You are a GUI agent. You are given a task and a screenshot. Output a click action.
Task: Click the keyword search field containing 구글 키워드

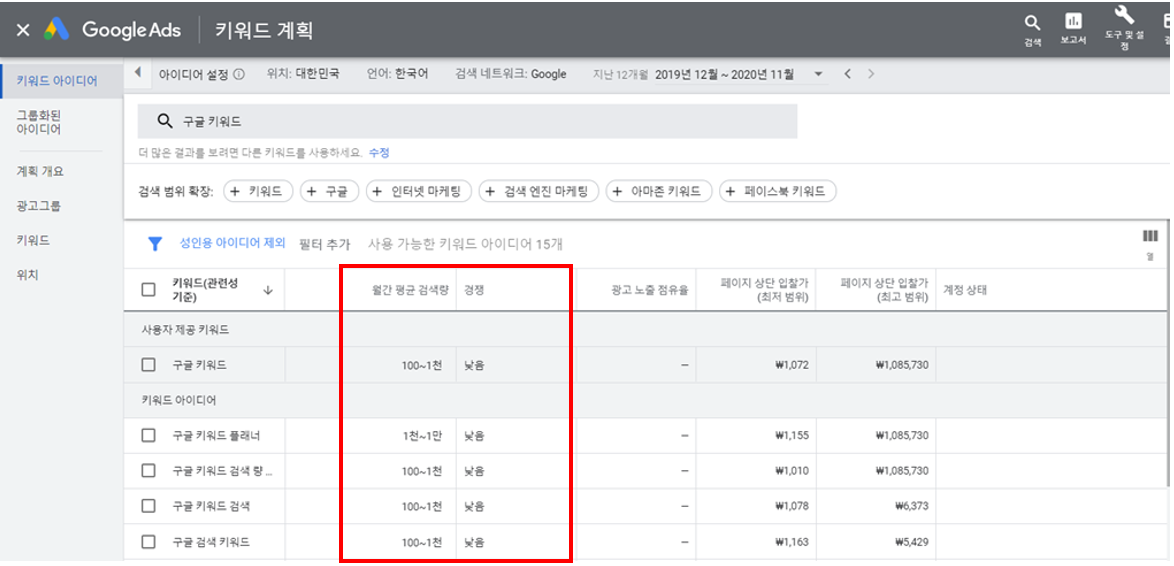[467, 121]
